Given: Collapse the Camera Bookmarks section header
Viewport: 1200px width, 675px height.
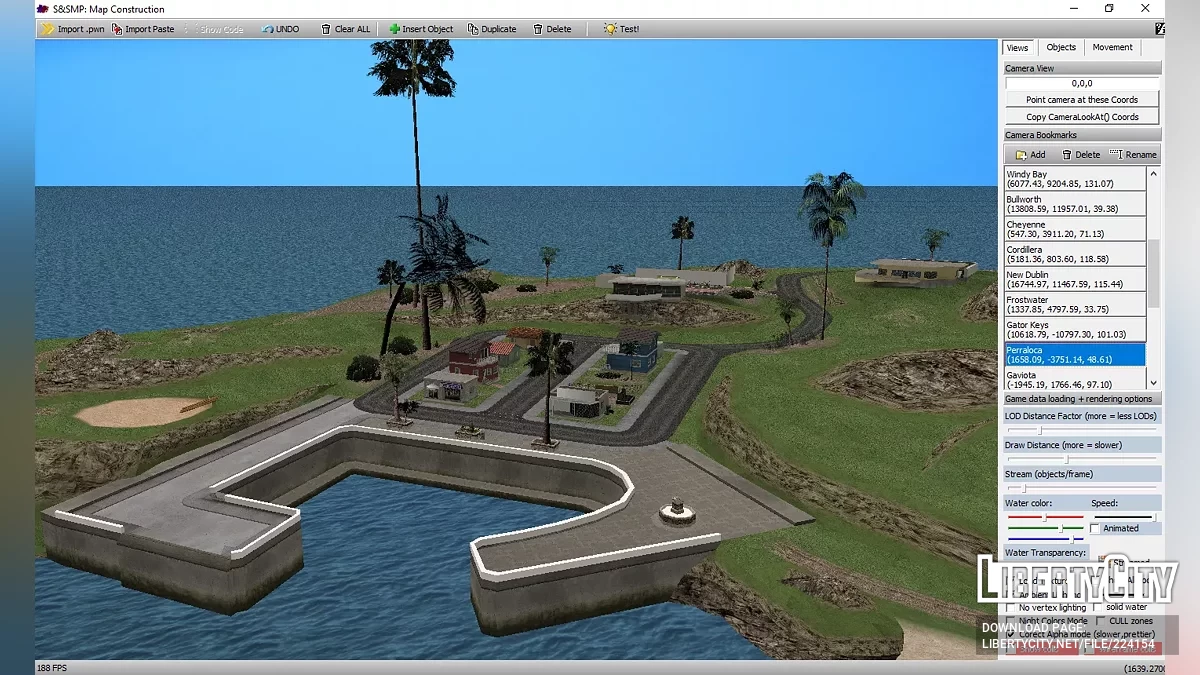Looking at the screenshot, I should tap(1082, 135).
